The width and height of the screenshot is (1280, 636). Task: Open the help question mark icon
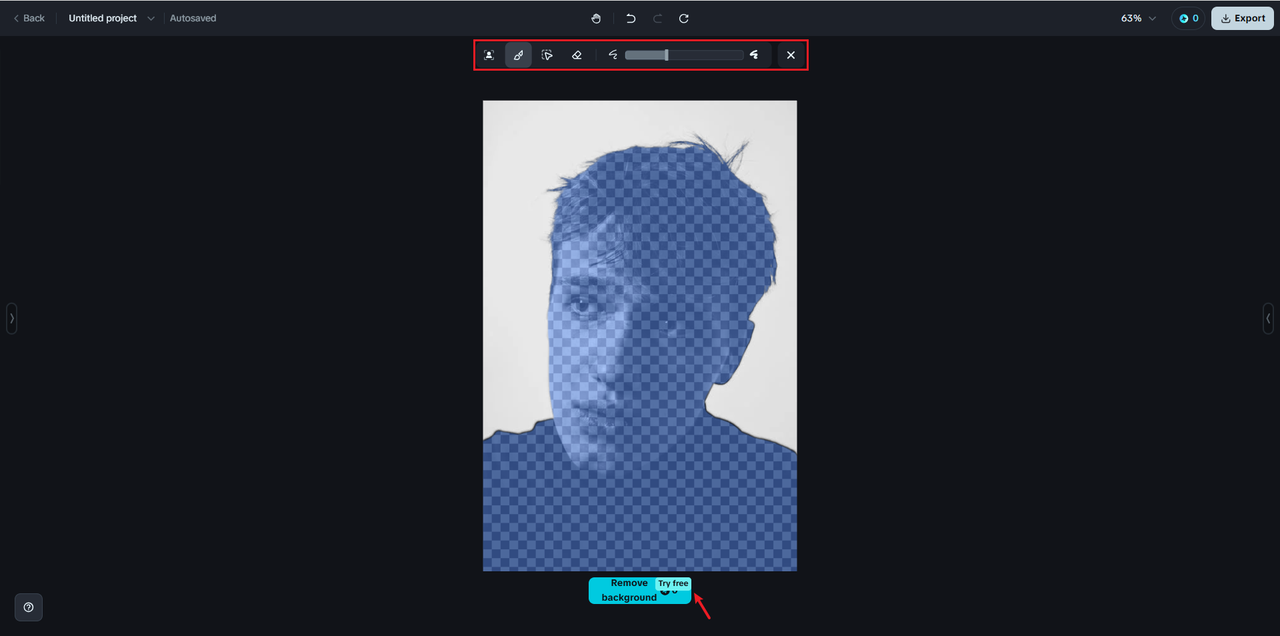point(28,607)
